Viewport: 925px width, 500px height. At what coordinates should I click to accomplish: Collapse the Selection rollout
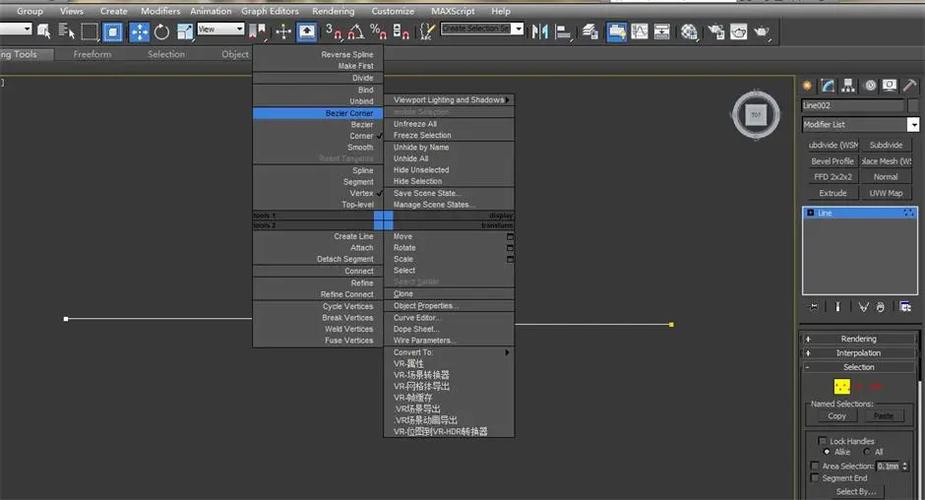(858, 367)
